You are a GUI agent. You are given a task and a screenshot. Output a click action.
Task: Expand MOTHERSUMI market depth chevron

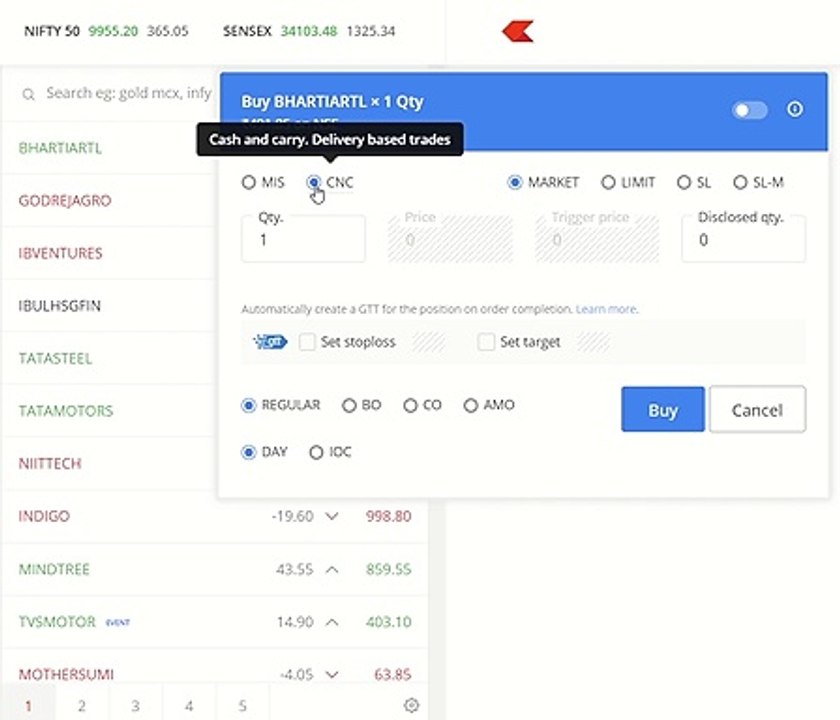click(332, 674)
